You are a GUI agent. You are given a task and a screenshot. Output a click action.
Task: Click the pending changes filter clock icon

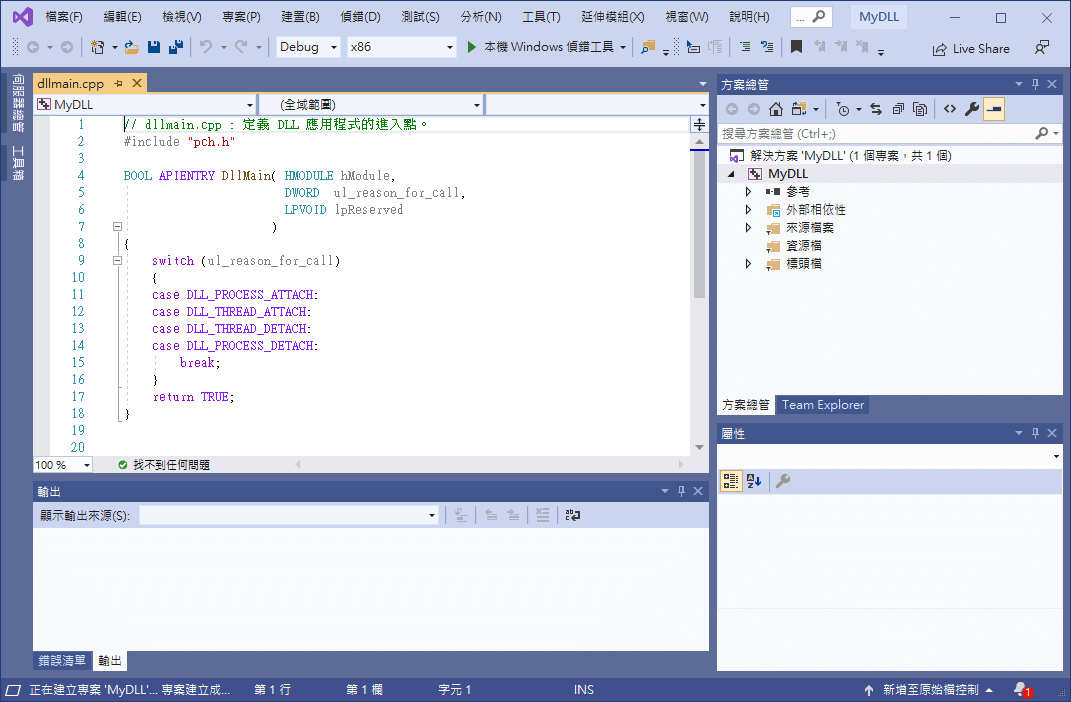843,109
